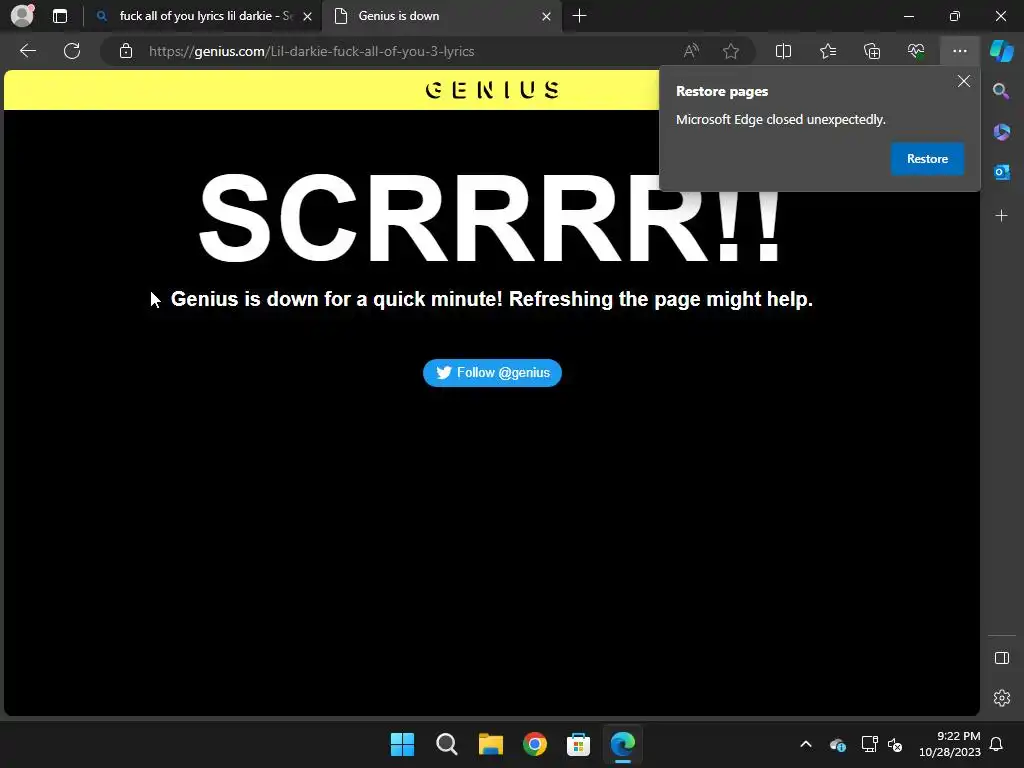Restore pages after Edge crash
Image resolution: width=1024 pixels, height=768 pixels.
click(927, 159)
